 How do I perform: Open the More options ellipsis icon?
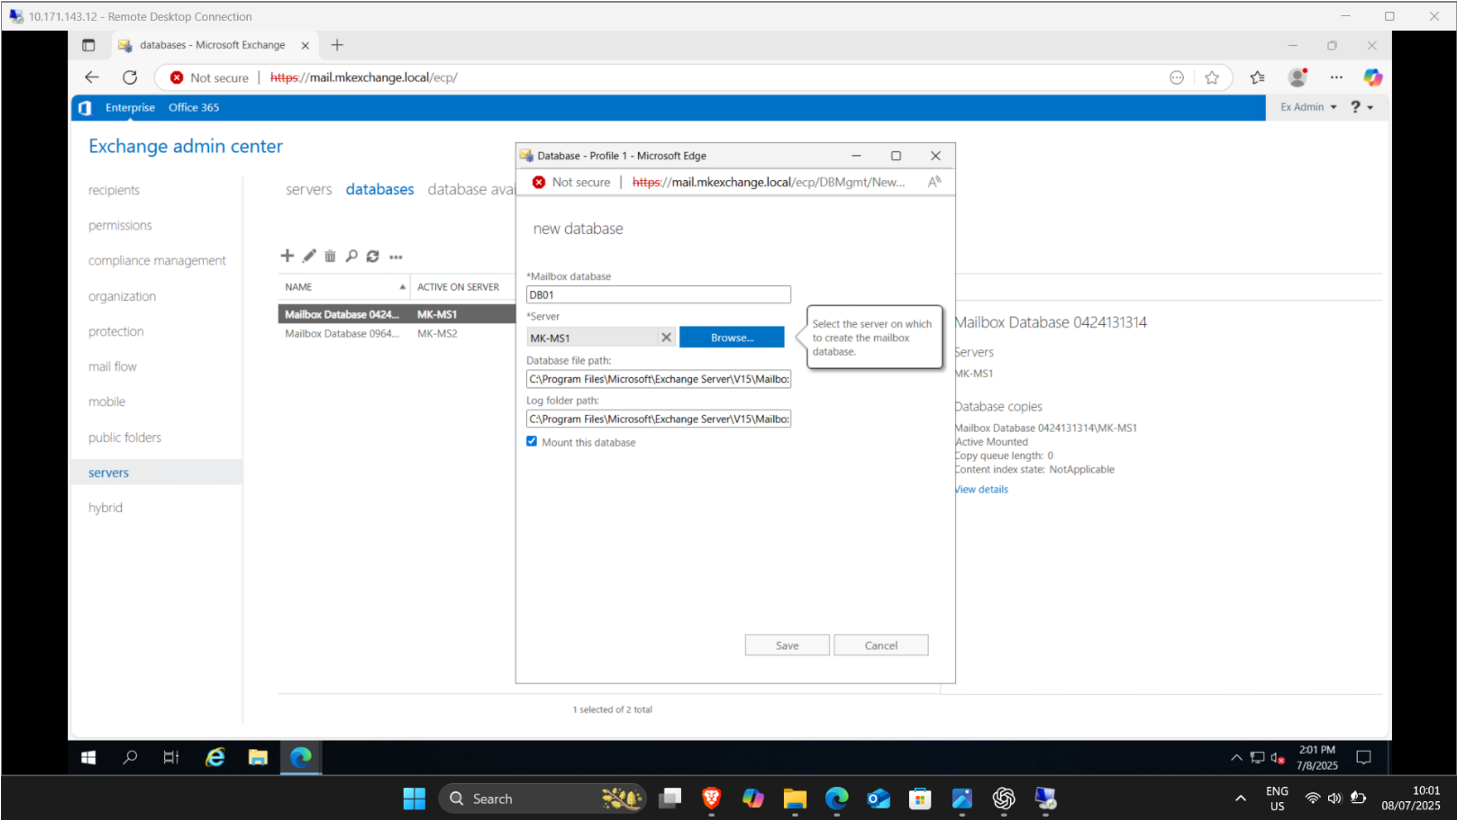coord(396,256)
